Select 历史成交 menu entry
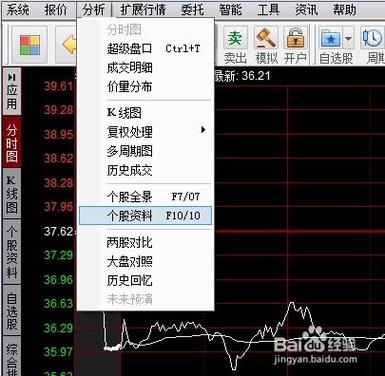This screenshot has height=376, width=385. [x=145, y=170]
